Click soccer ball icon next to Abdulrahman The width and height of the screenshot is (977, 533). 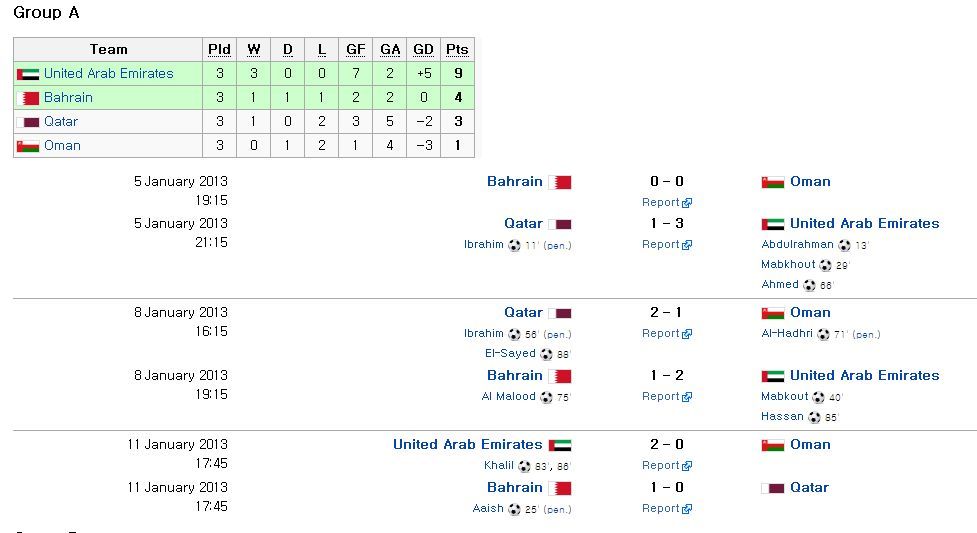(x=844, y=245)
